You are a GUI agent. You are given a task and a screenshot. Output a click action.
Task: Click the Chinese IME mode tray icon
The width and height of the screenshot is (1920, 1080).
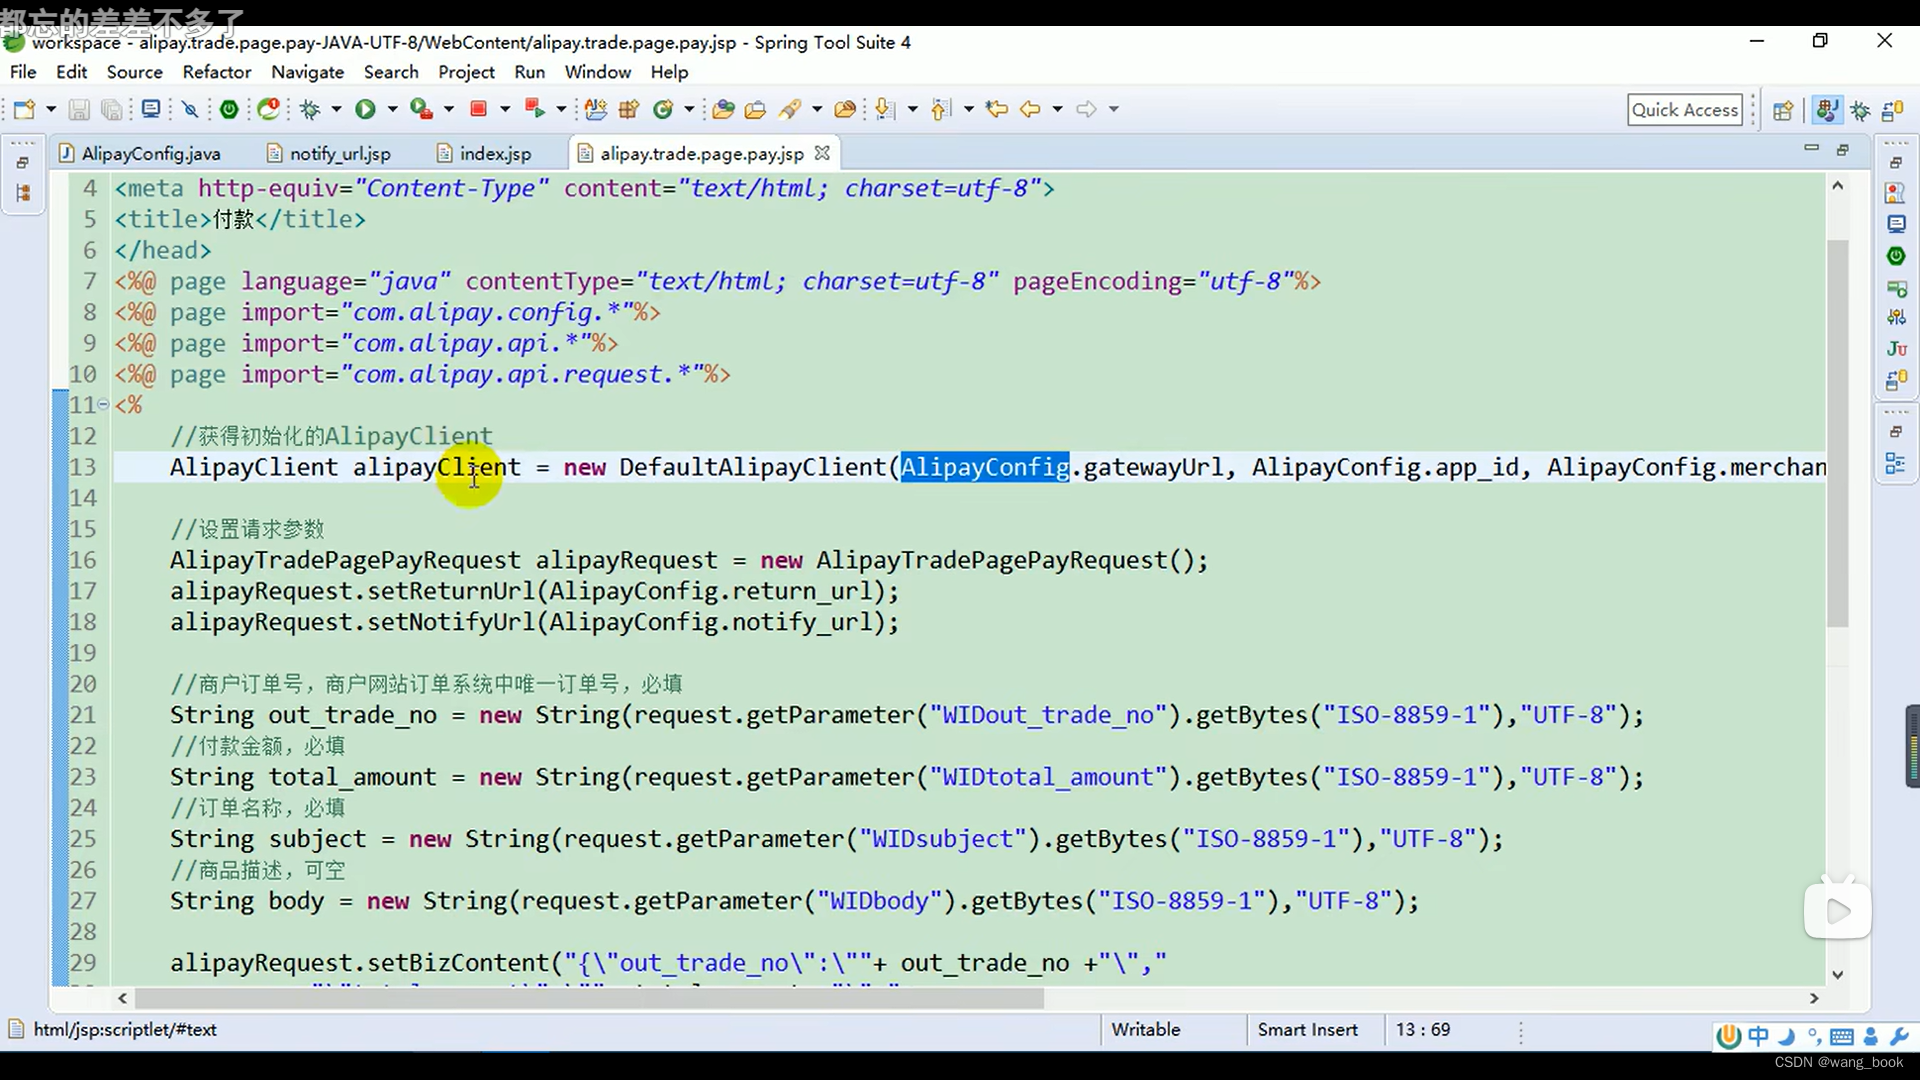click(1759, 1036)
